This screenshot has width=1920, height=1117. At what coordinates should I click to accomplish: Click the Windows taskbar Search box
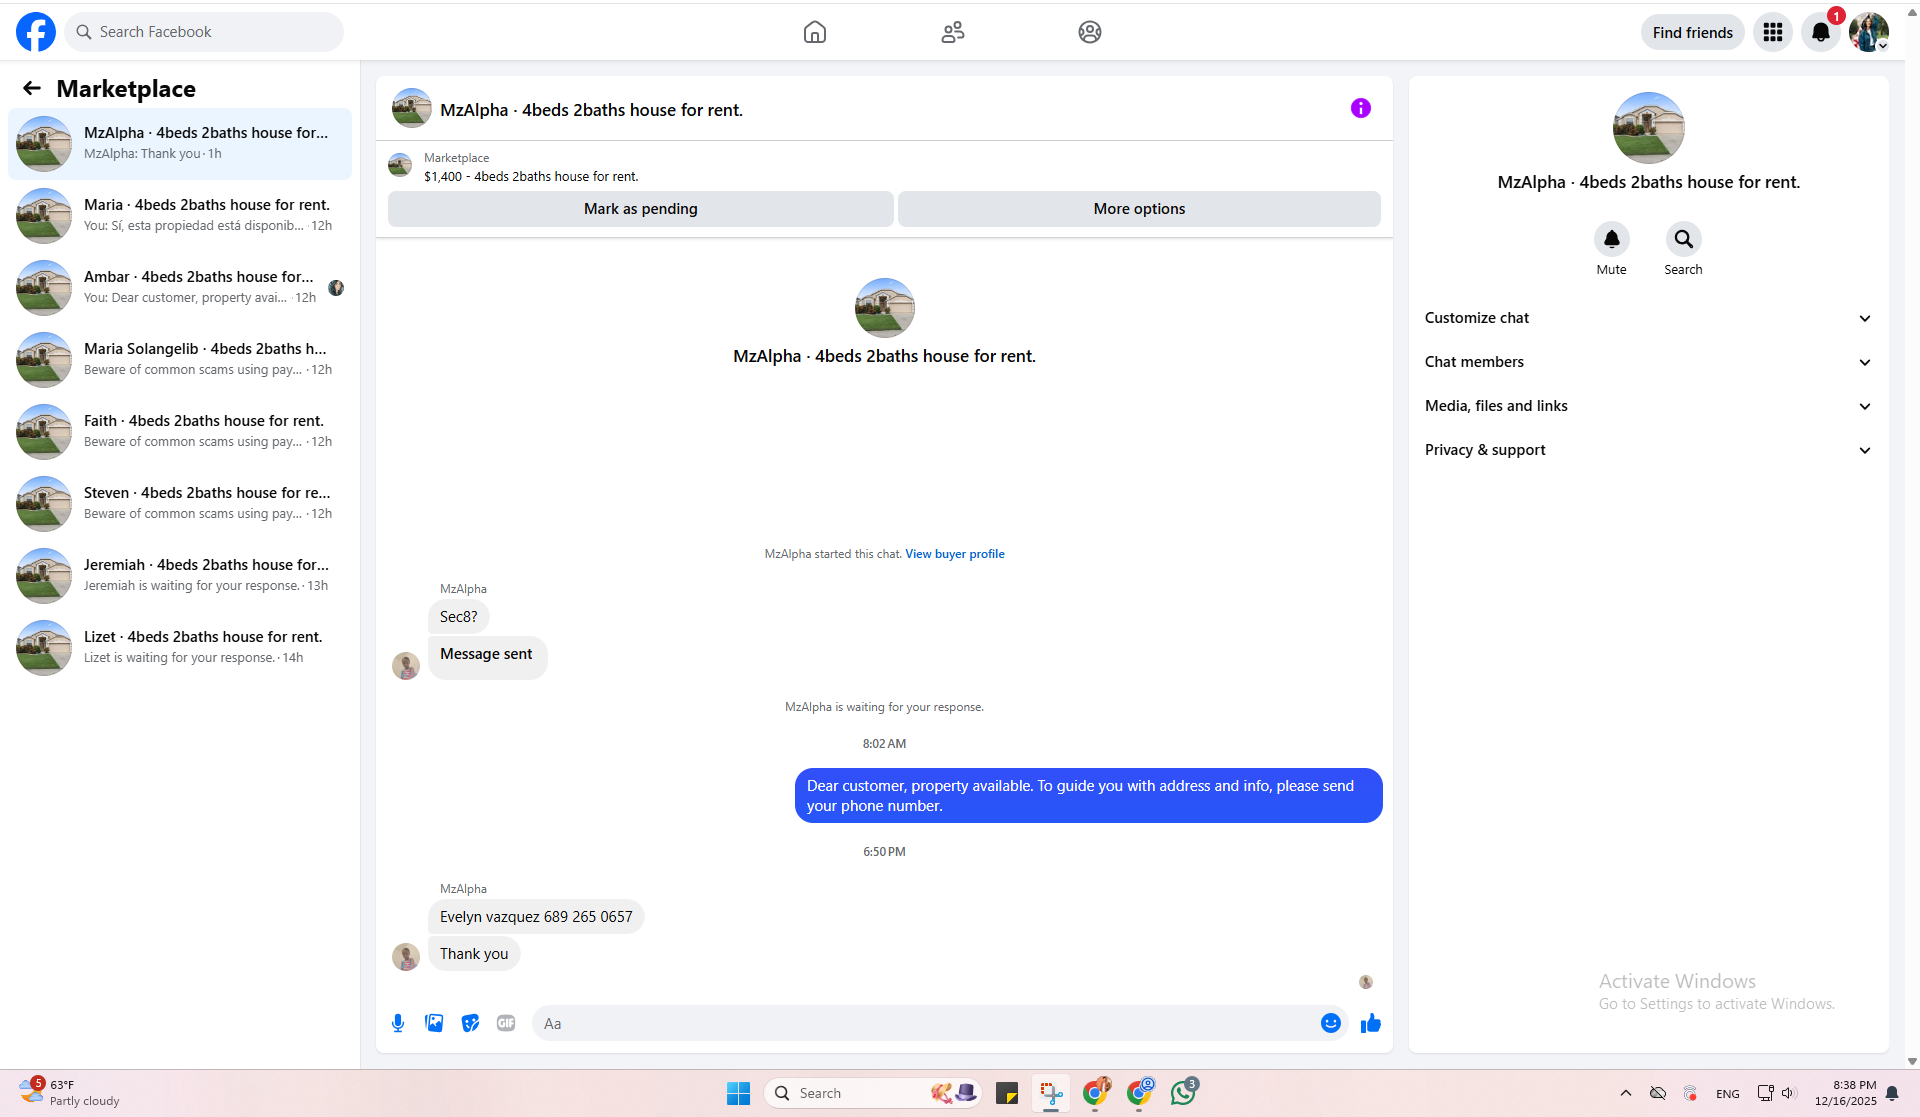click(x=872, y=1093)
